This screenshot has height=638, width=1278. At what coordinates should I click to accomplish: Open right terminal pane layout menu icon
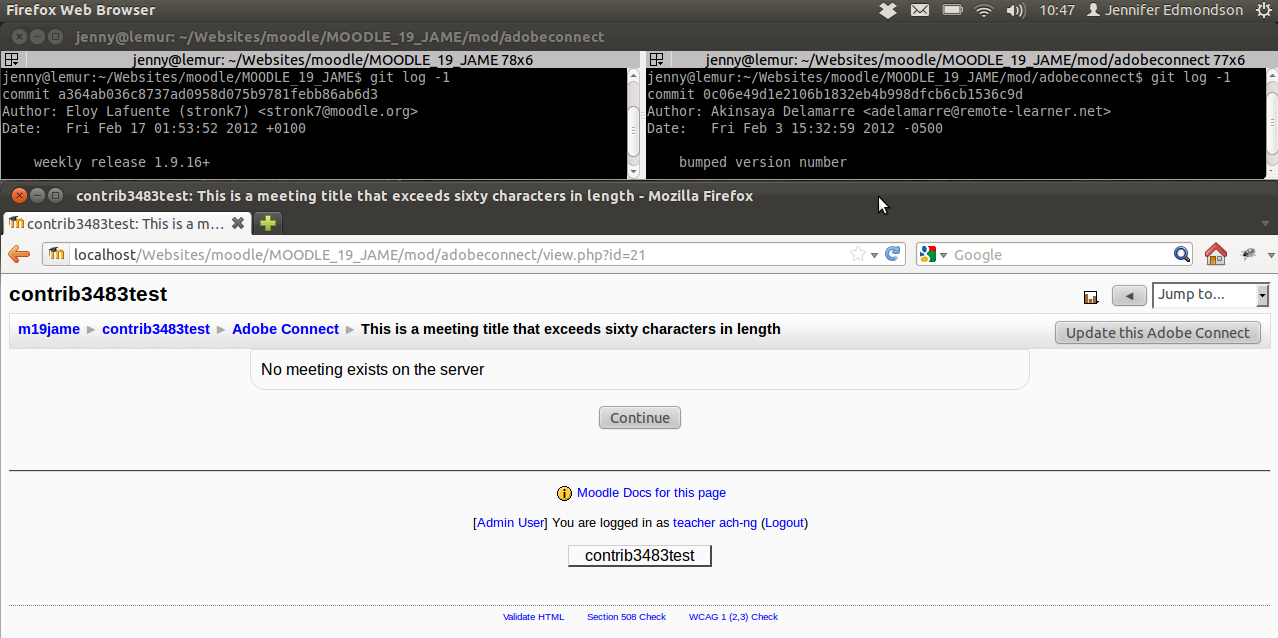655,60
